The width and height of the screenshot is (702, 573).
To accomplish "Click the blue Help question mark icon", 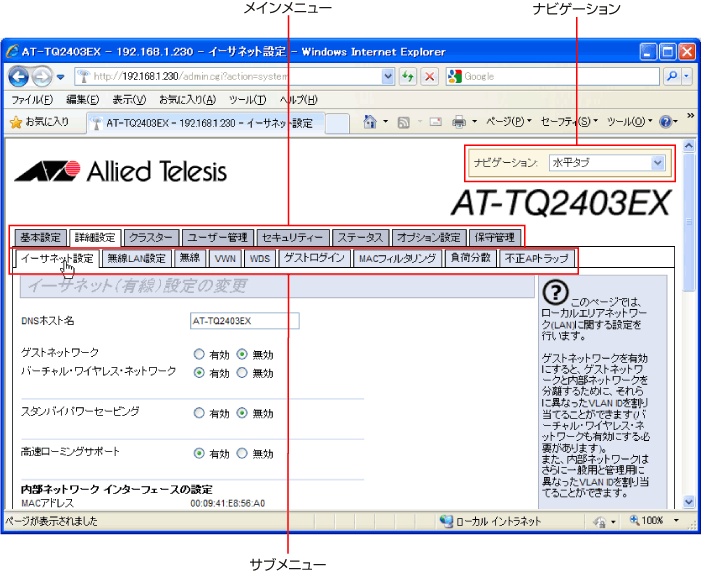I will coord(666,121).
